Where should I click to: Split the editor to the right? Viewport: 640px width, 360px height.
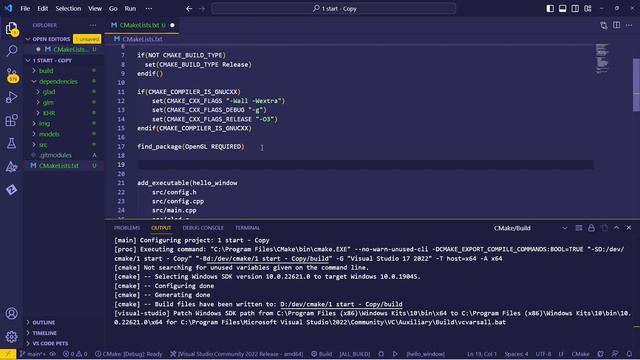(616, 25)
